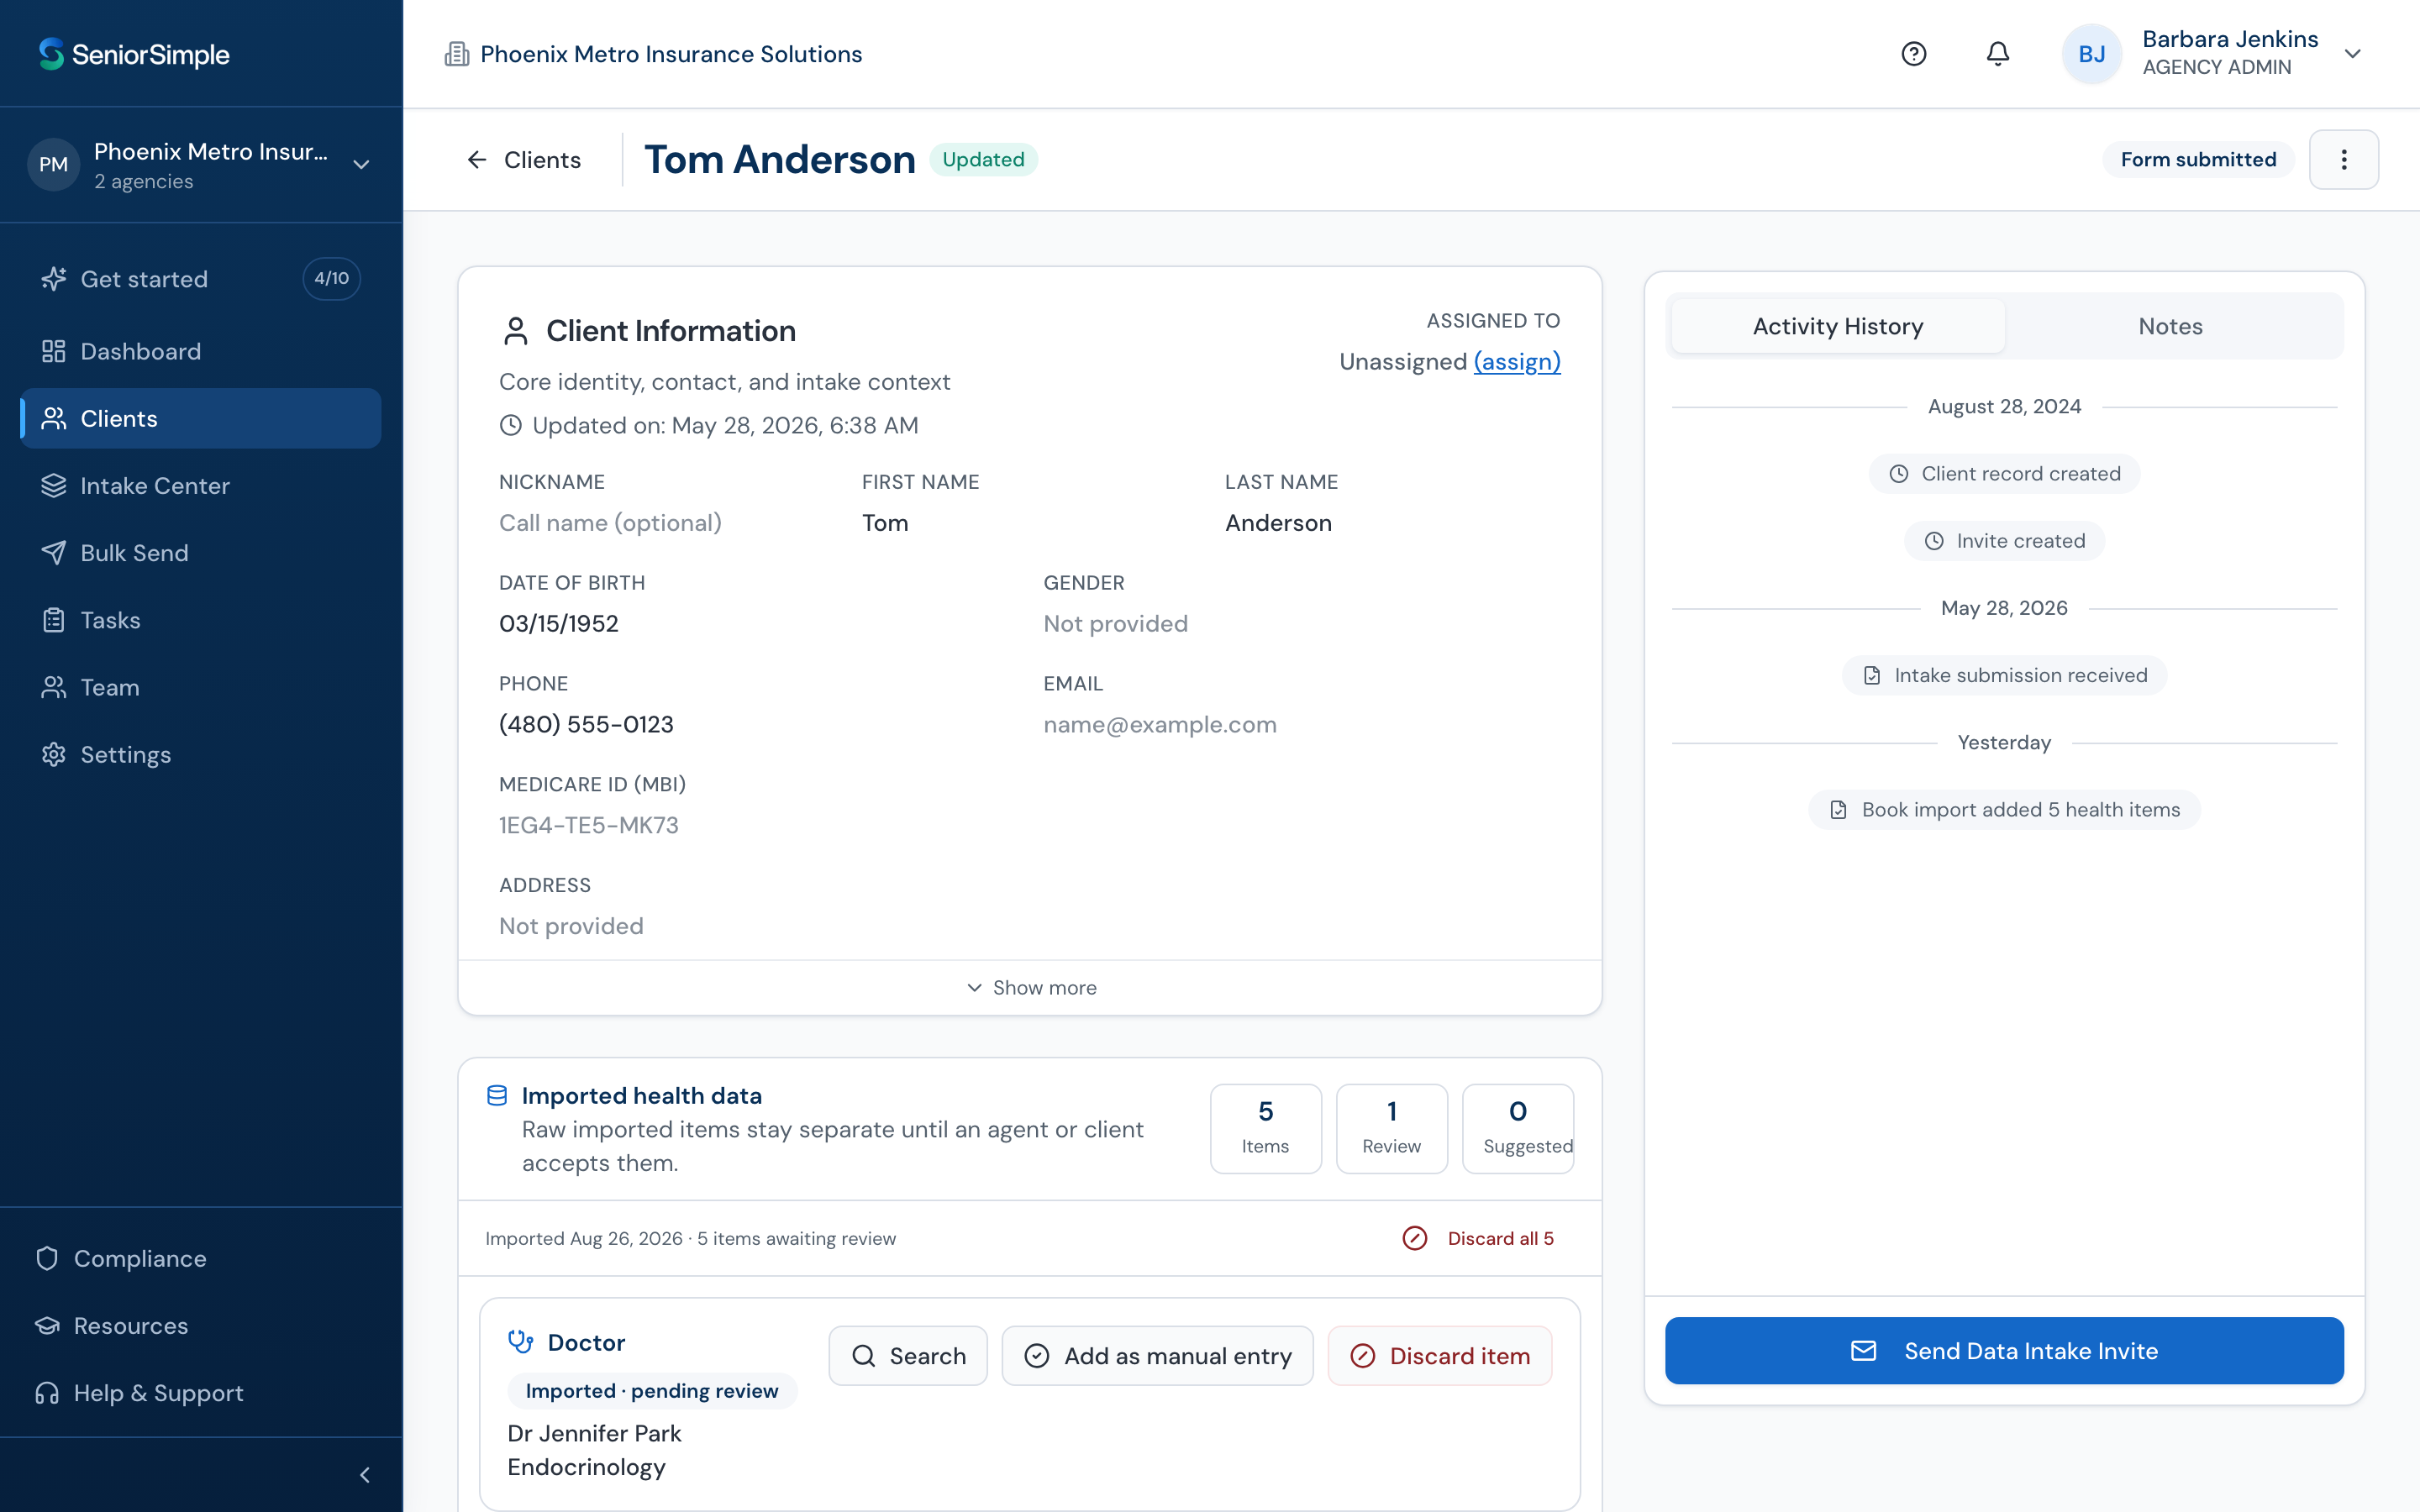
Task: Open Bulk Send page
Action: 200,553
